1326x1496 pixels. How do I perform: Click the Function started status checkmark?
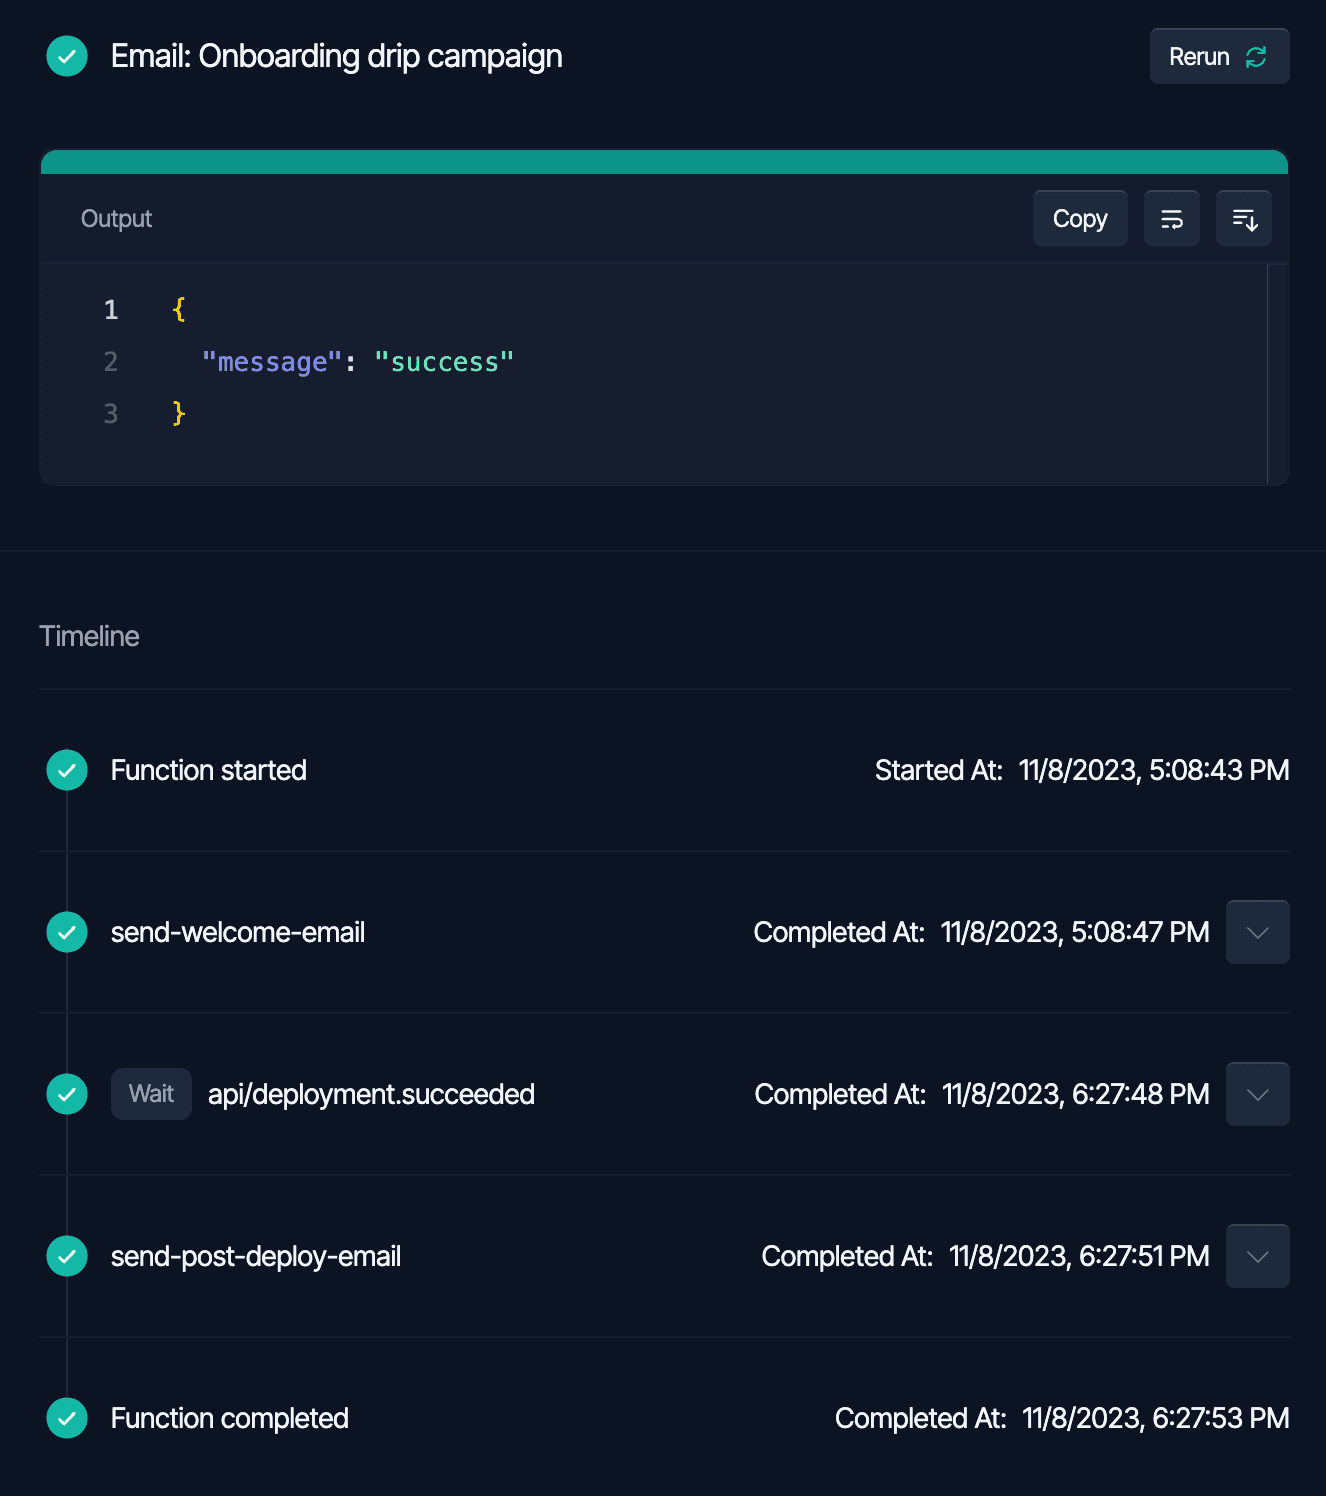tap(67, 770)
